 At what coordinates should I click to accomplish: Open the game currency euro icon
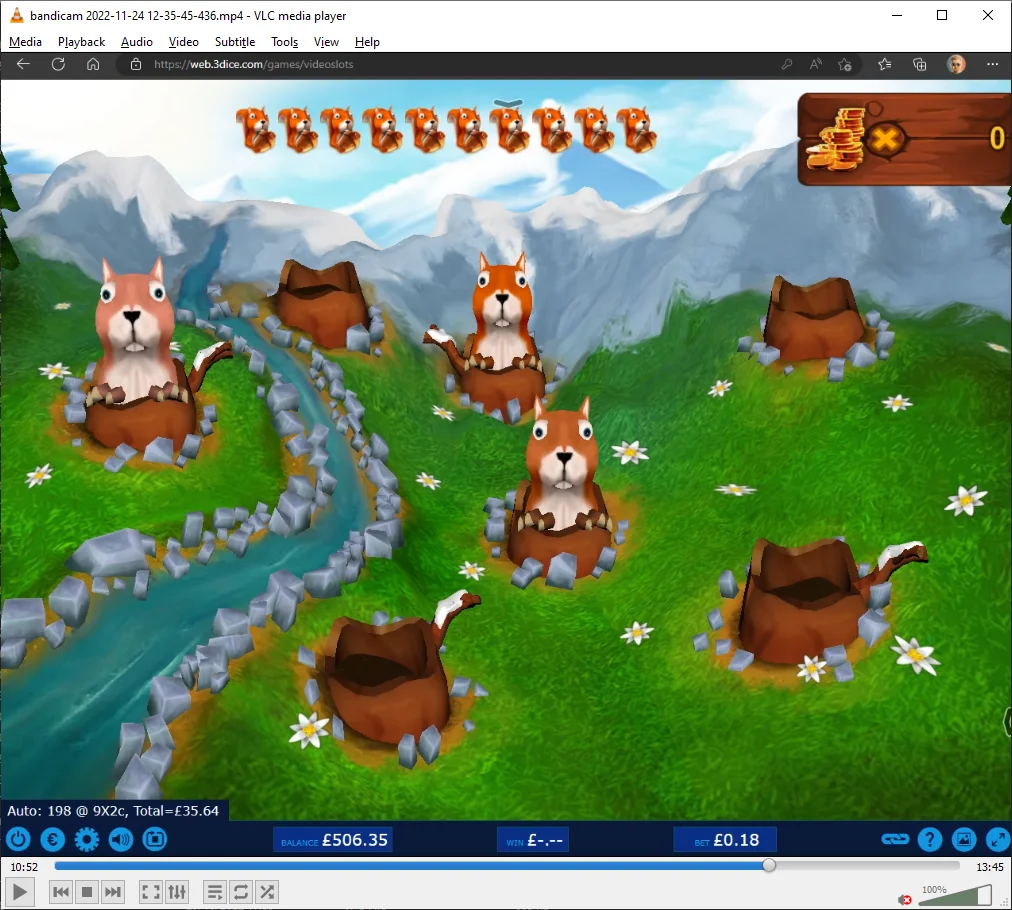pos(53,840)
